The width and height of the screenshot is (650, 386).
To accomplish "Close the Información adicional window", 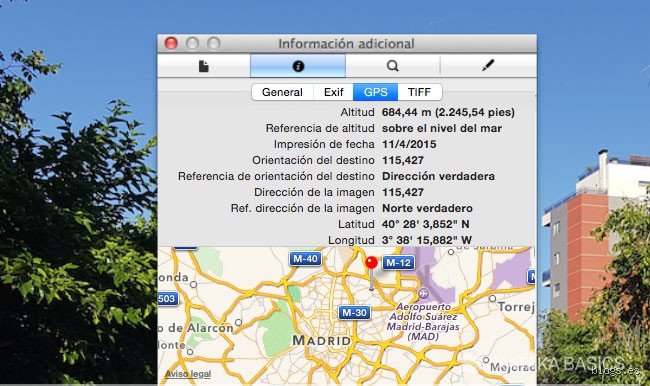I will [x=171, y=43].
